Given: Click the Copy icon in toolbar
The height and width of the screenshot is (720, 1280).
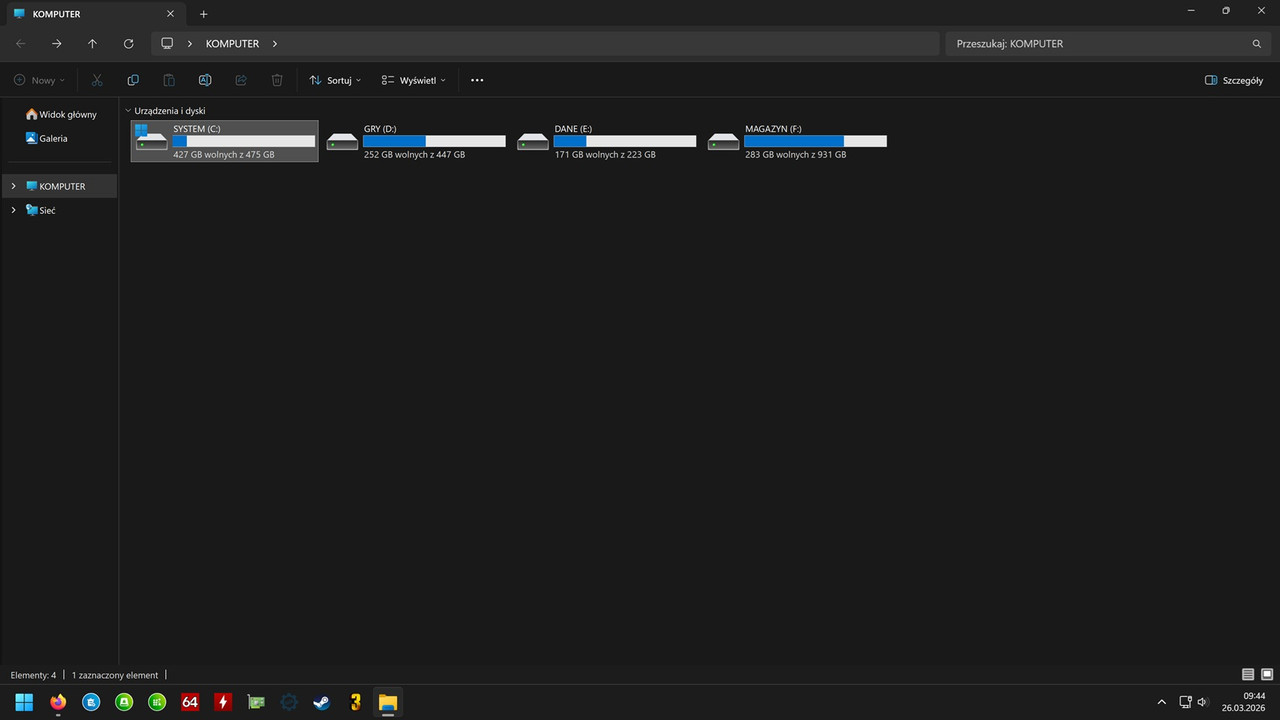Looking at the screenshot, I should click(133, 80).
